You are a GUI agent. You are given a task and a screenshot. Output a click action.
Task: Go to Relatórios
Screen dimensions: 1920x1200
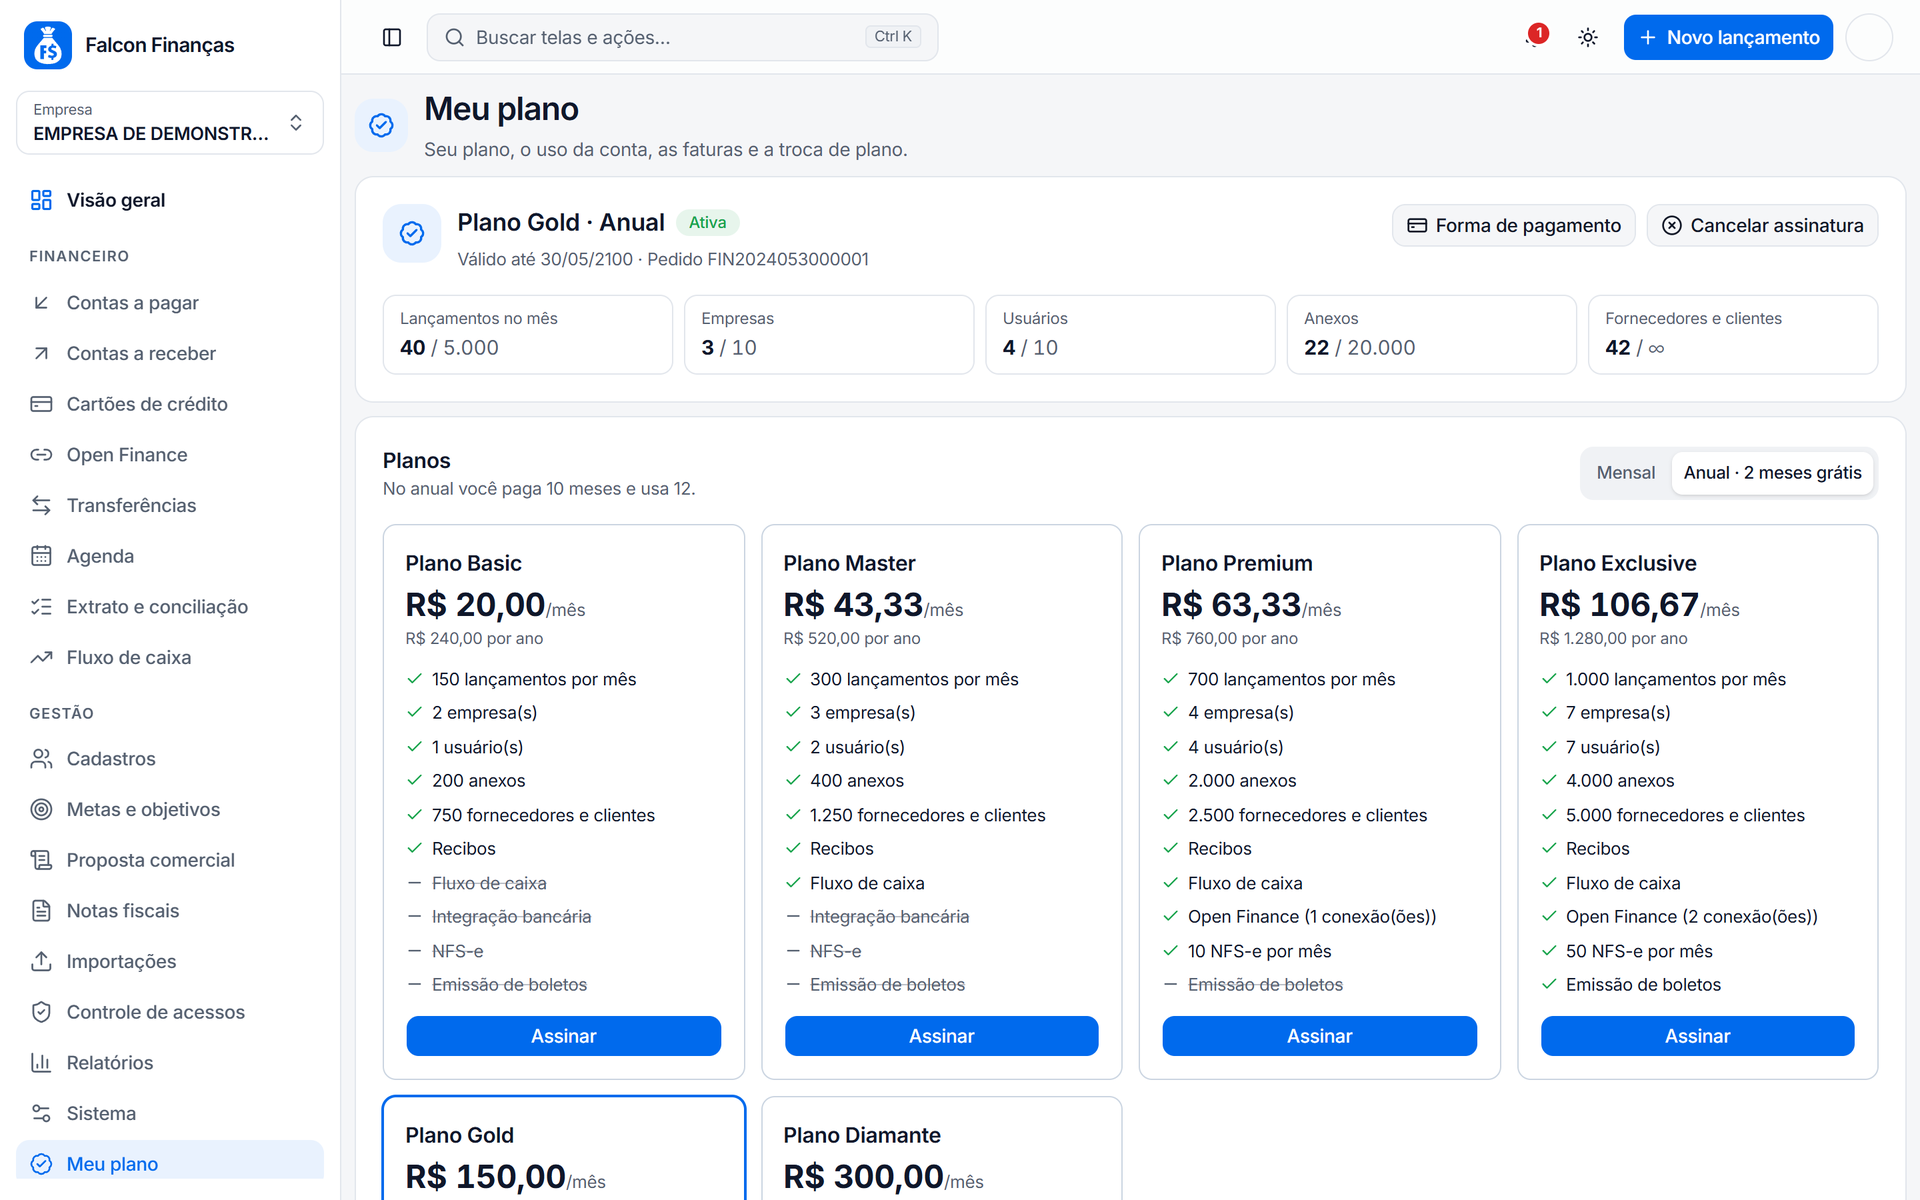[x=170, y=1062]
